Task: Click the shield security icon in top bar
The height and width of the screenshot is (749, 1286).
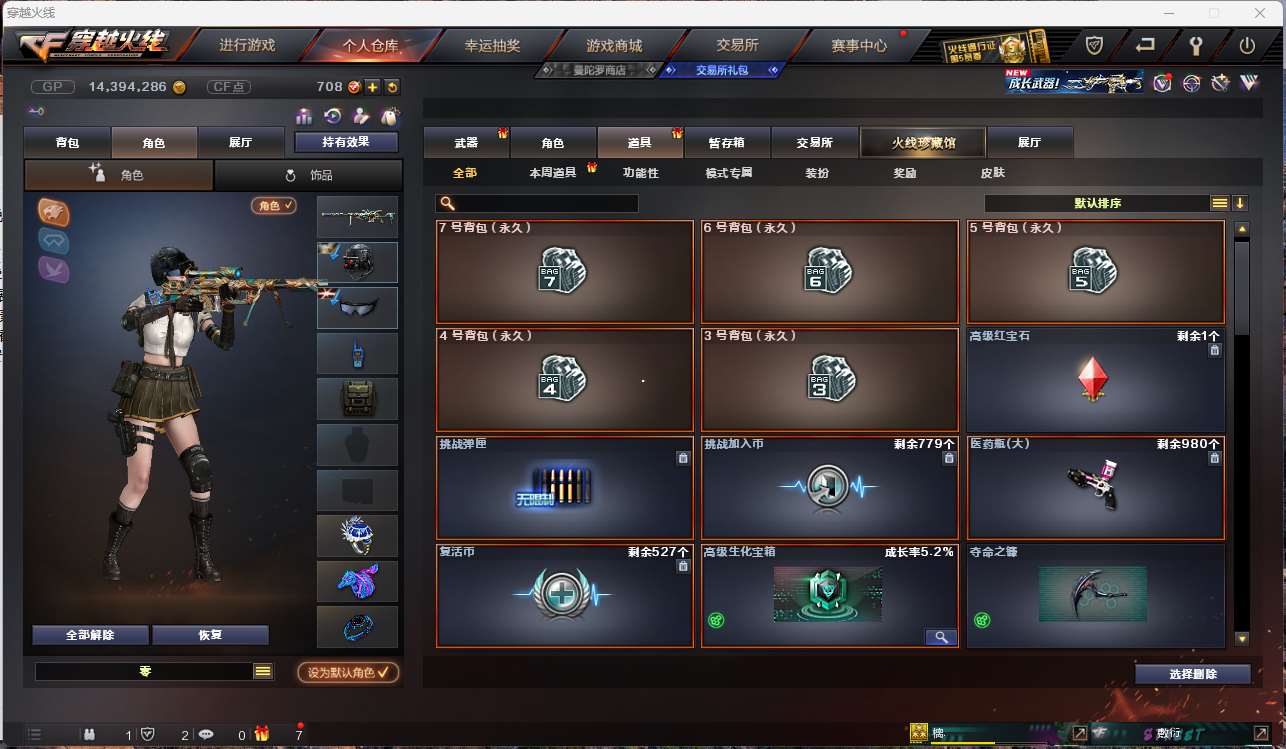Action: pos(1095,45)
